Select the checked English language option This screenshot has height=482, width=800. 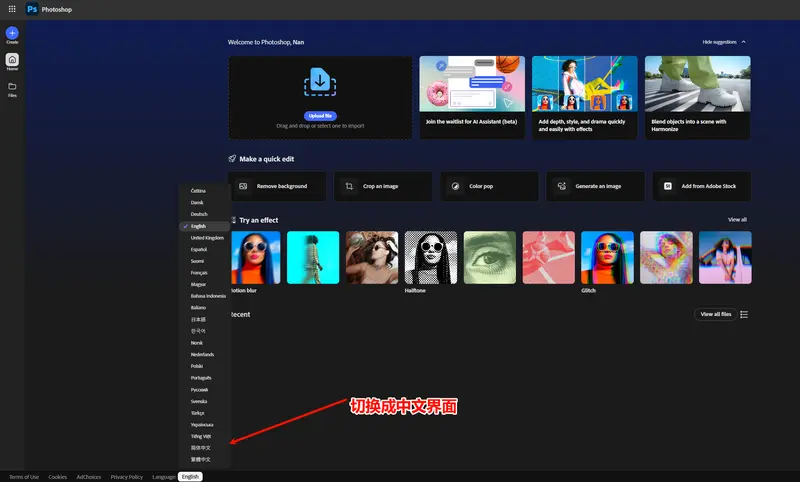point(205,226)
